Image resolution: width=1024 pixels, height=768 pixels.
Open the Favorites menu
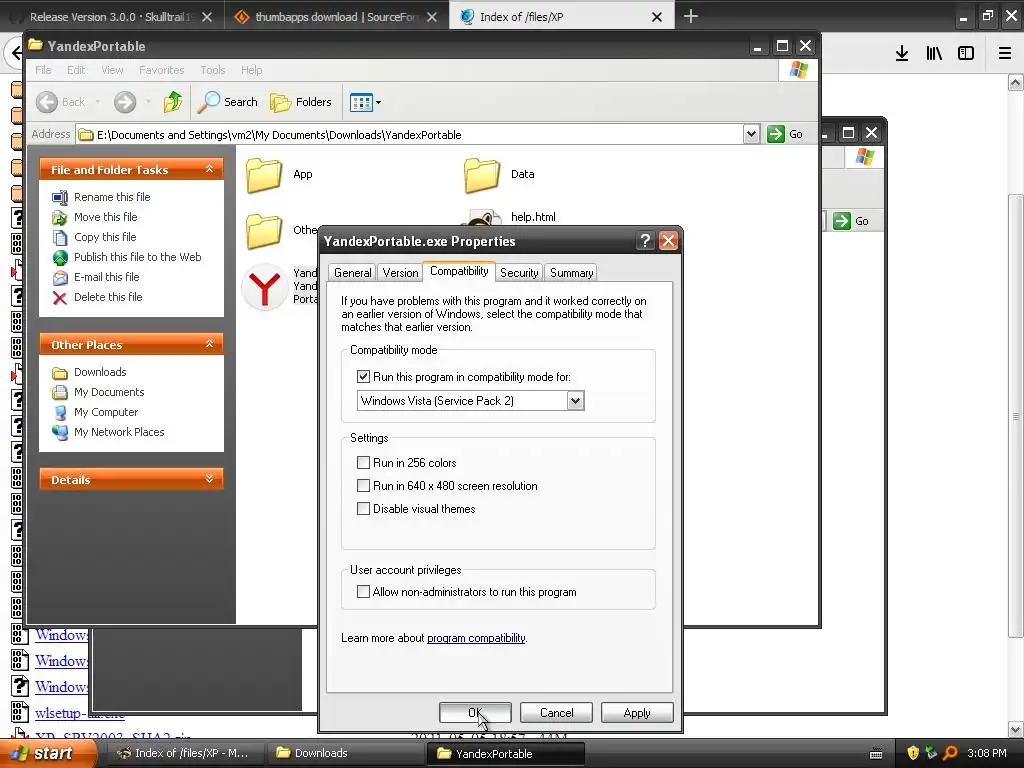[161, 70]
